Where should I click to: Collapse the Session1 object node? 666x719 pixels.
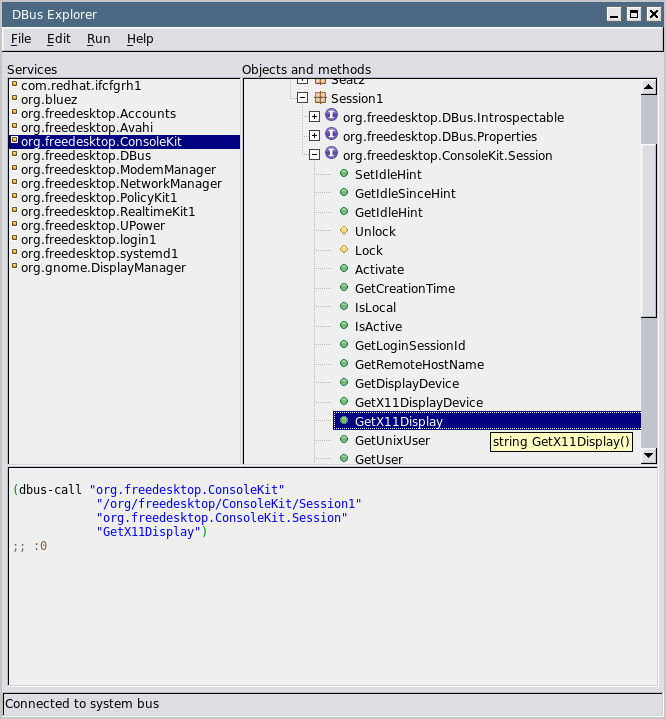click(302, 98)
